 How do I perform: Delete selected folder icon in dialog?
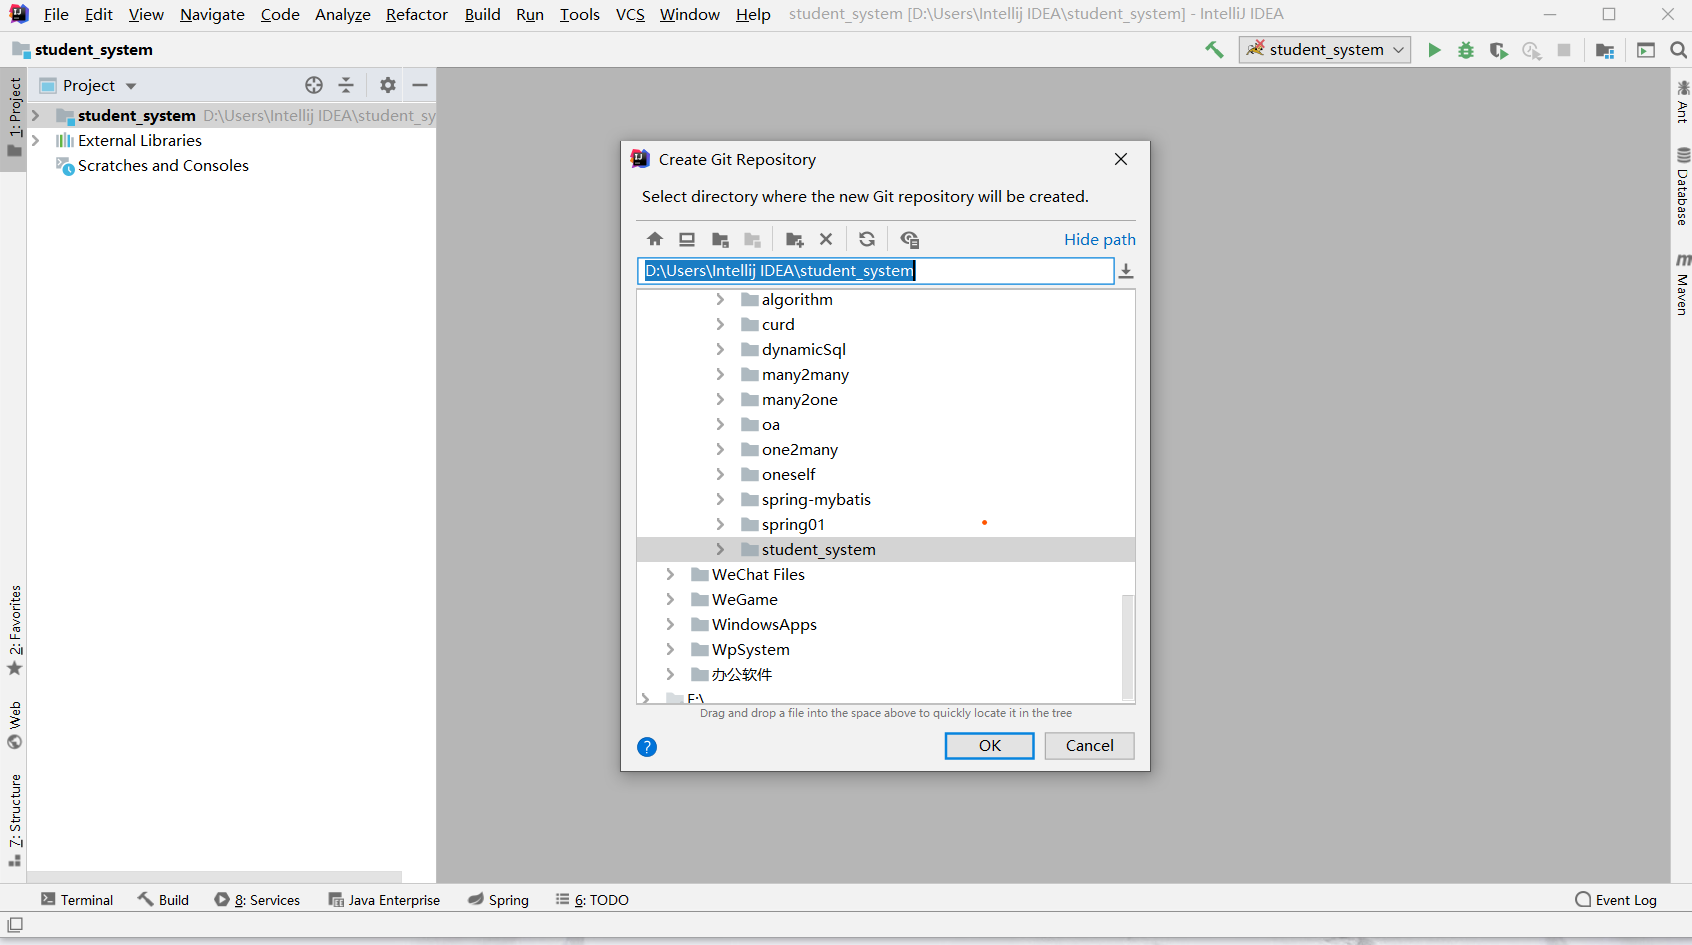[x=826, y=239]
